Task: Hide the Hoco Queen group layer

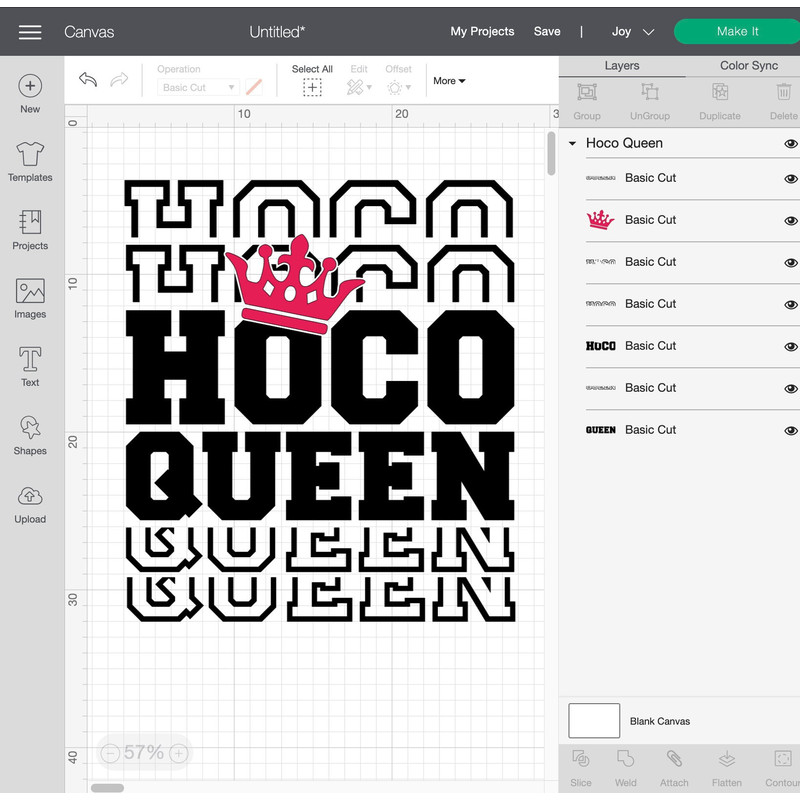Action: coord(791,144)
